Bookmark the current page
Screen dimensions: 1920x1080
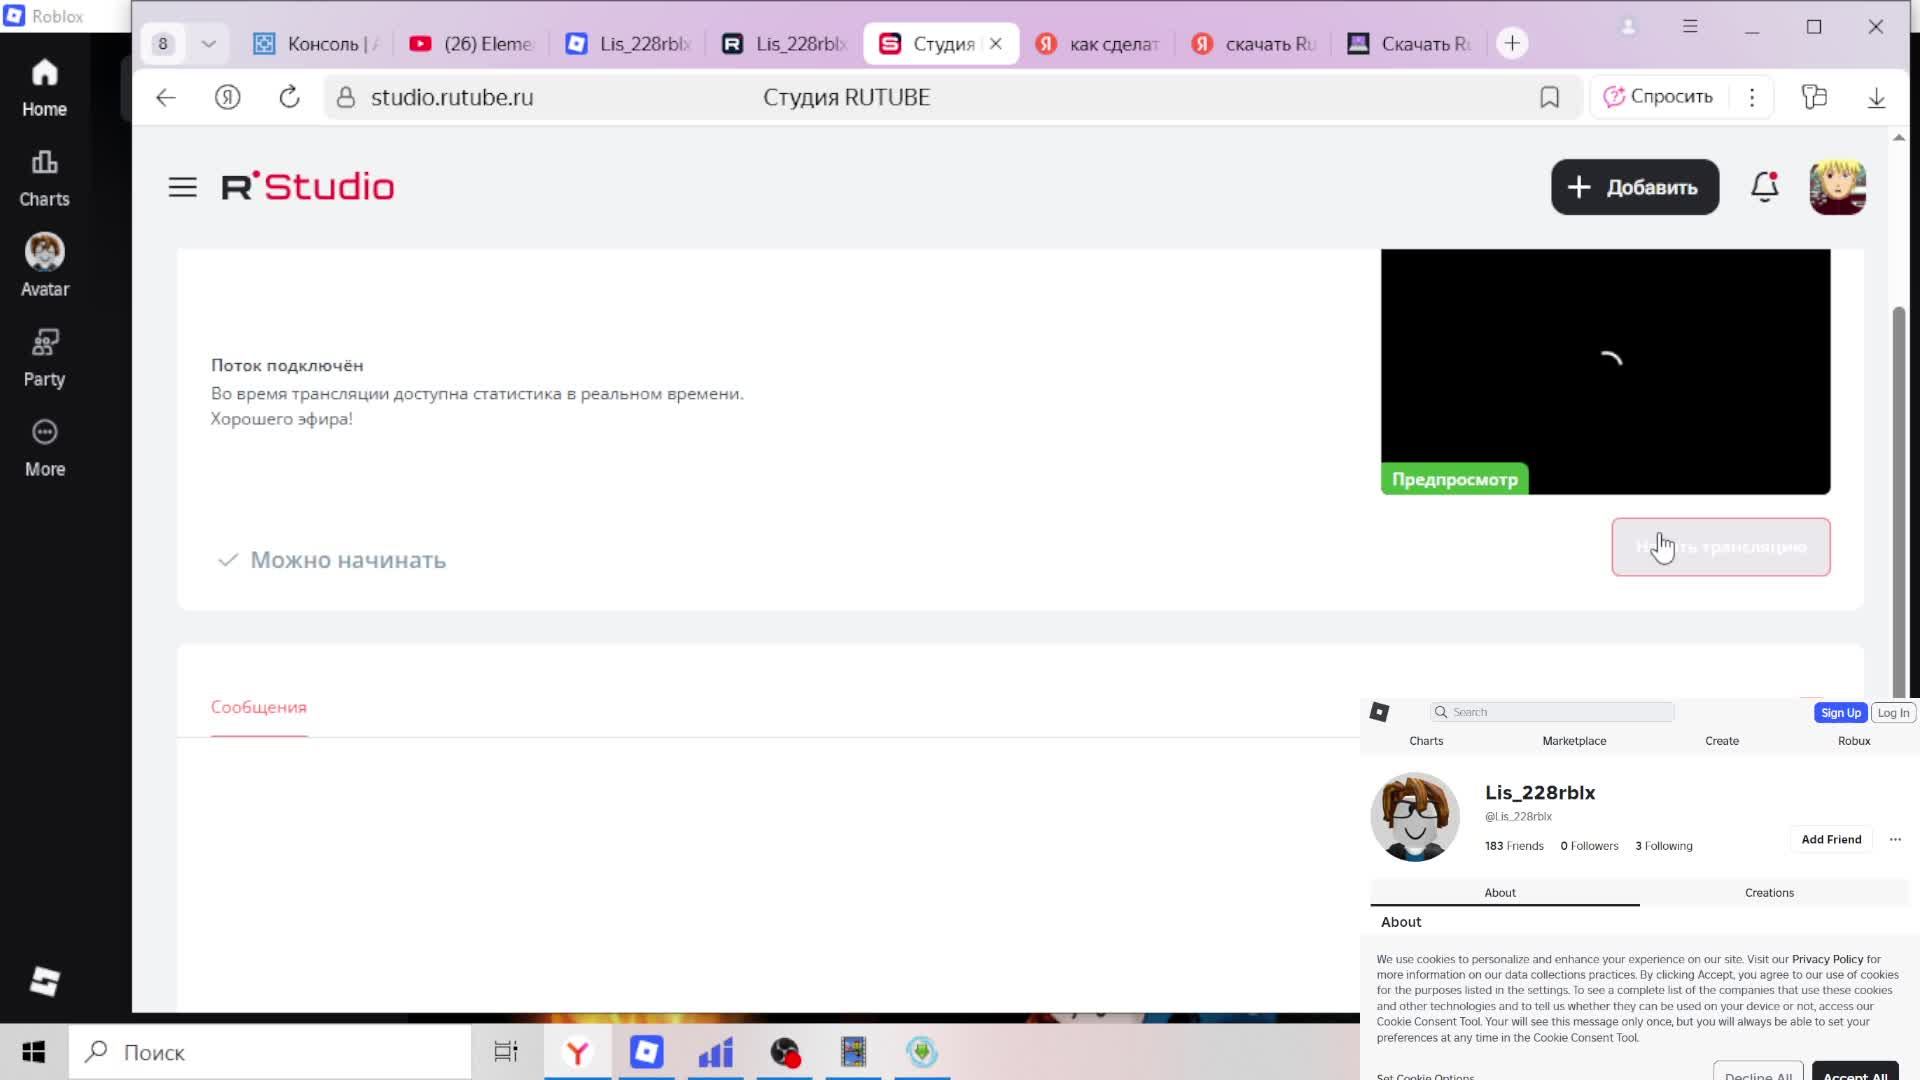click(x=1549, y=97)
